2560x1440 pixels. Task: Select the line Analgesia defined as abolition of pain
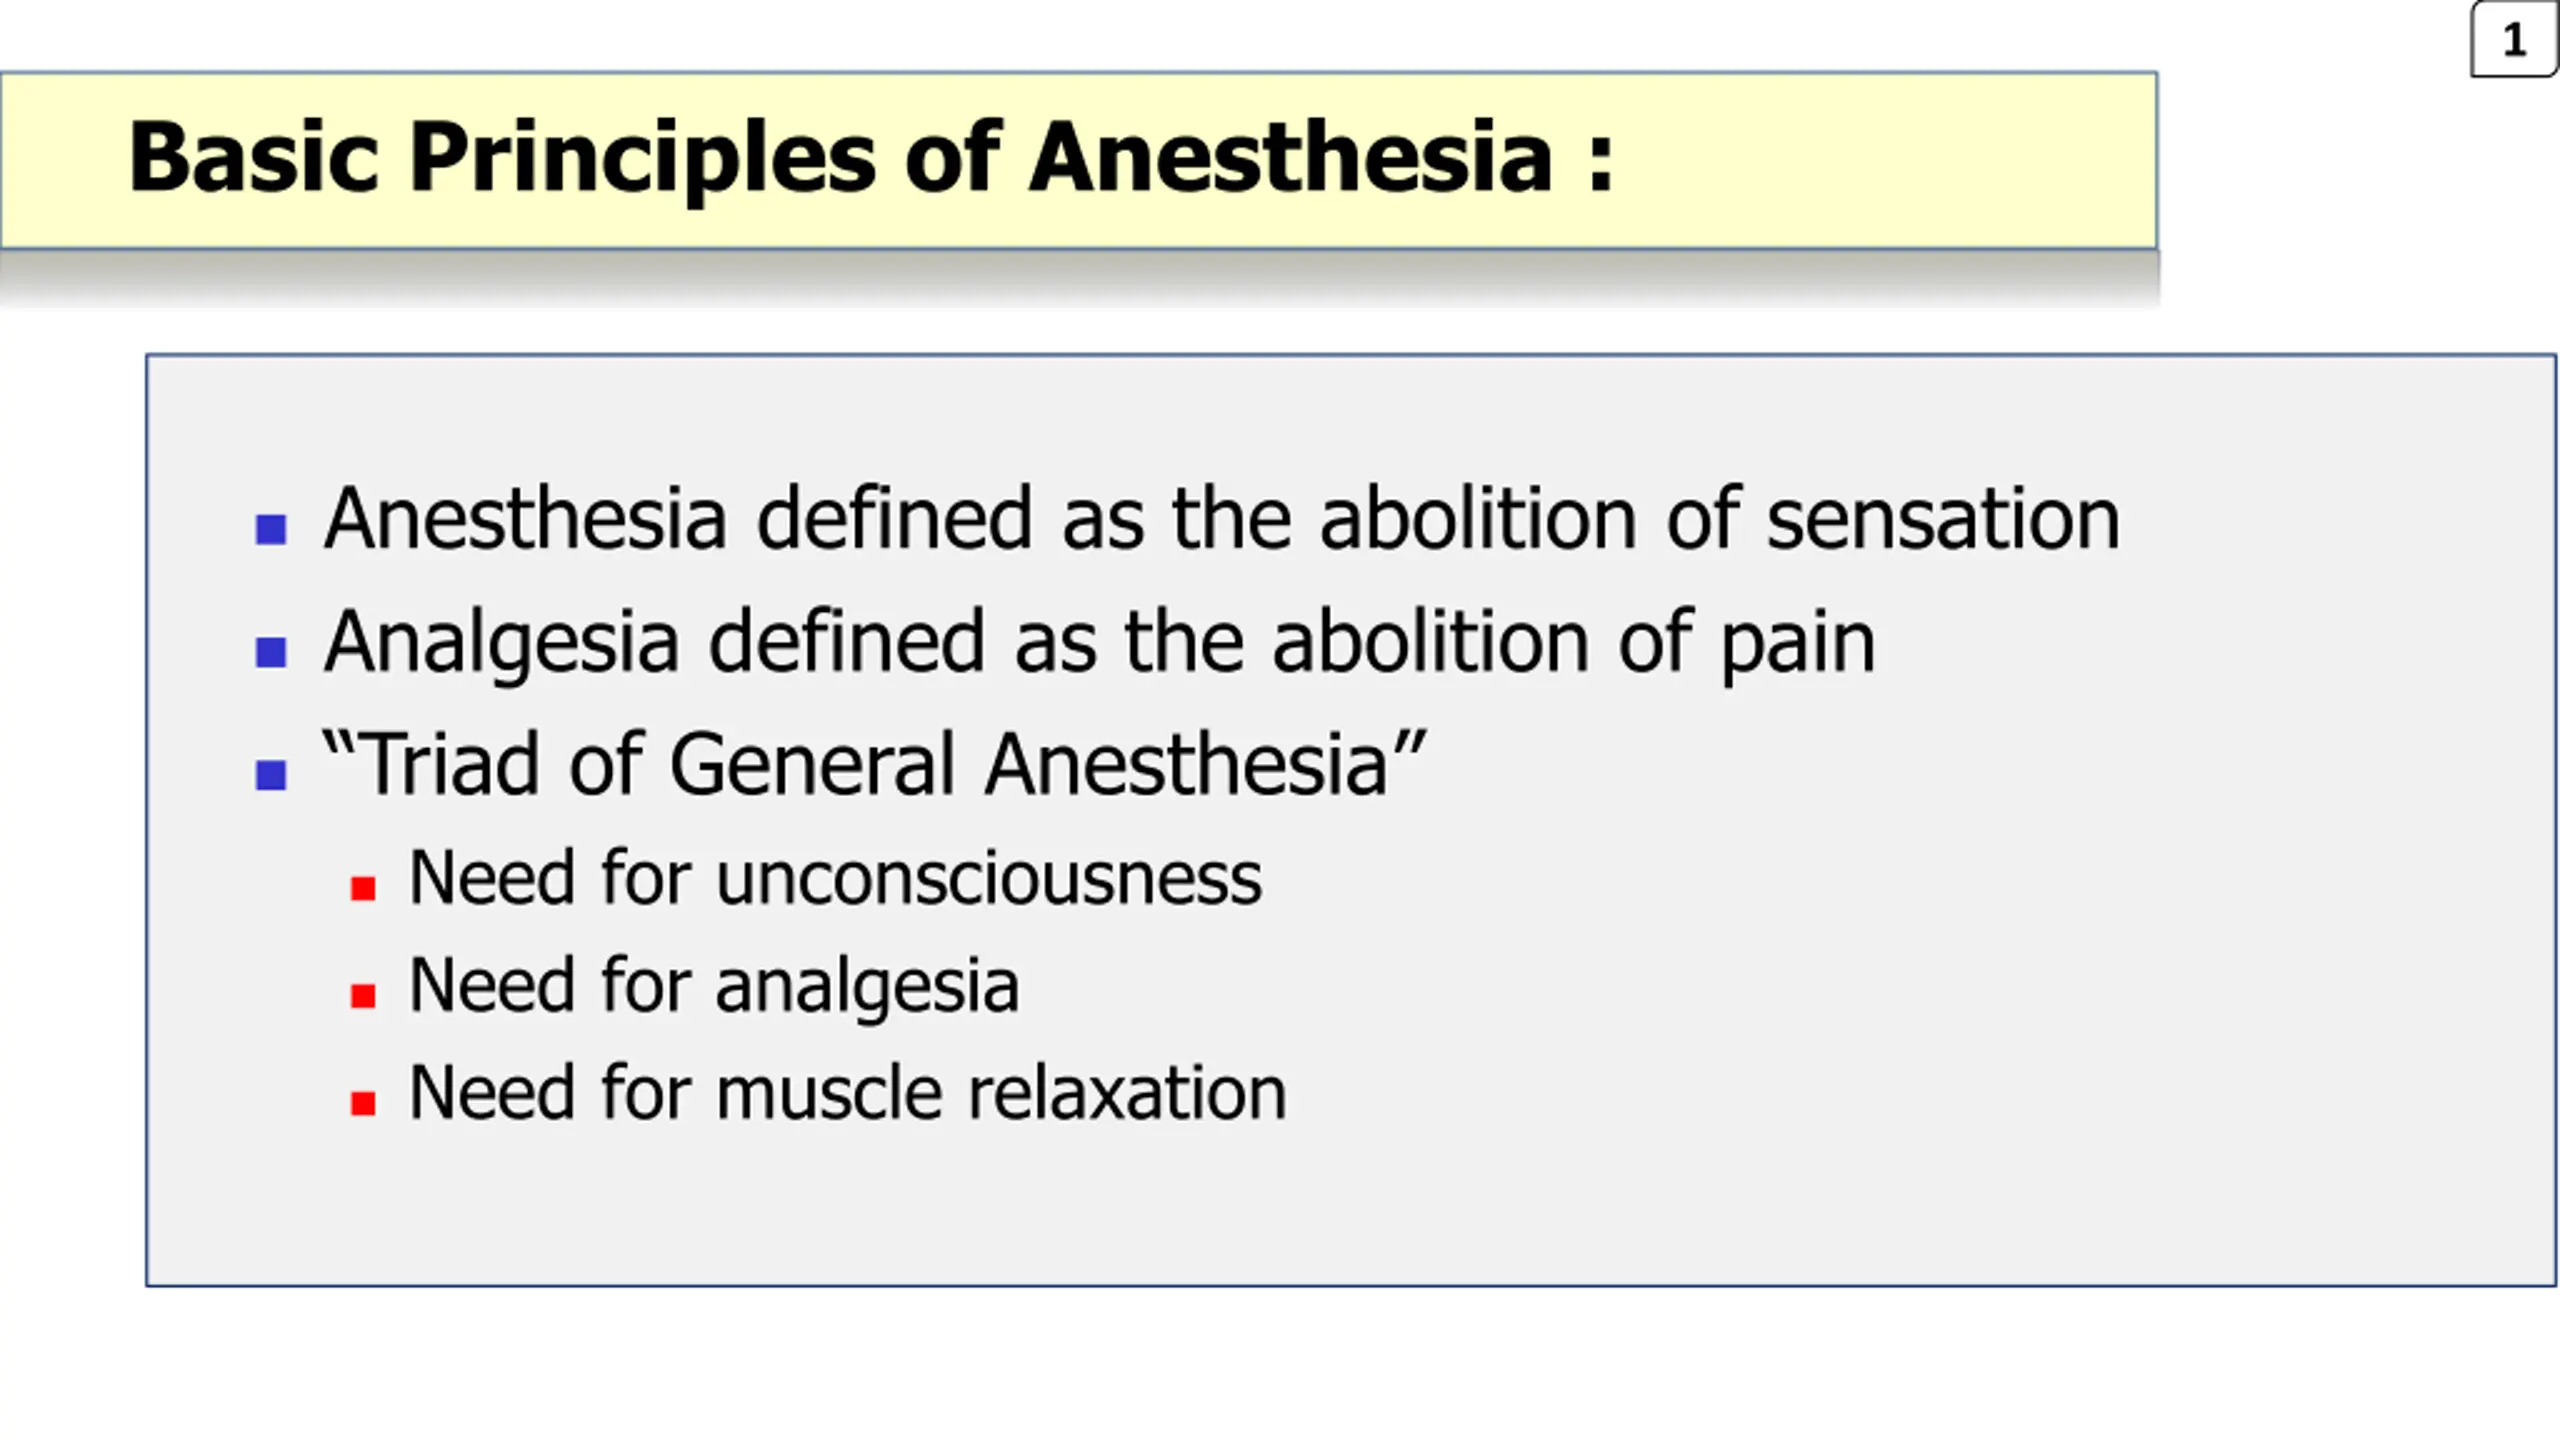tap(1099, 643)
